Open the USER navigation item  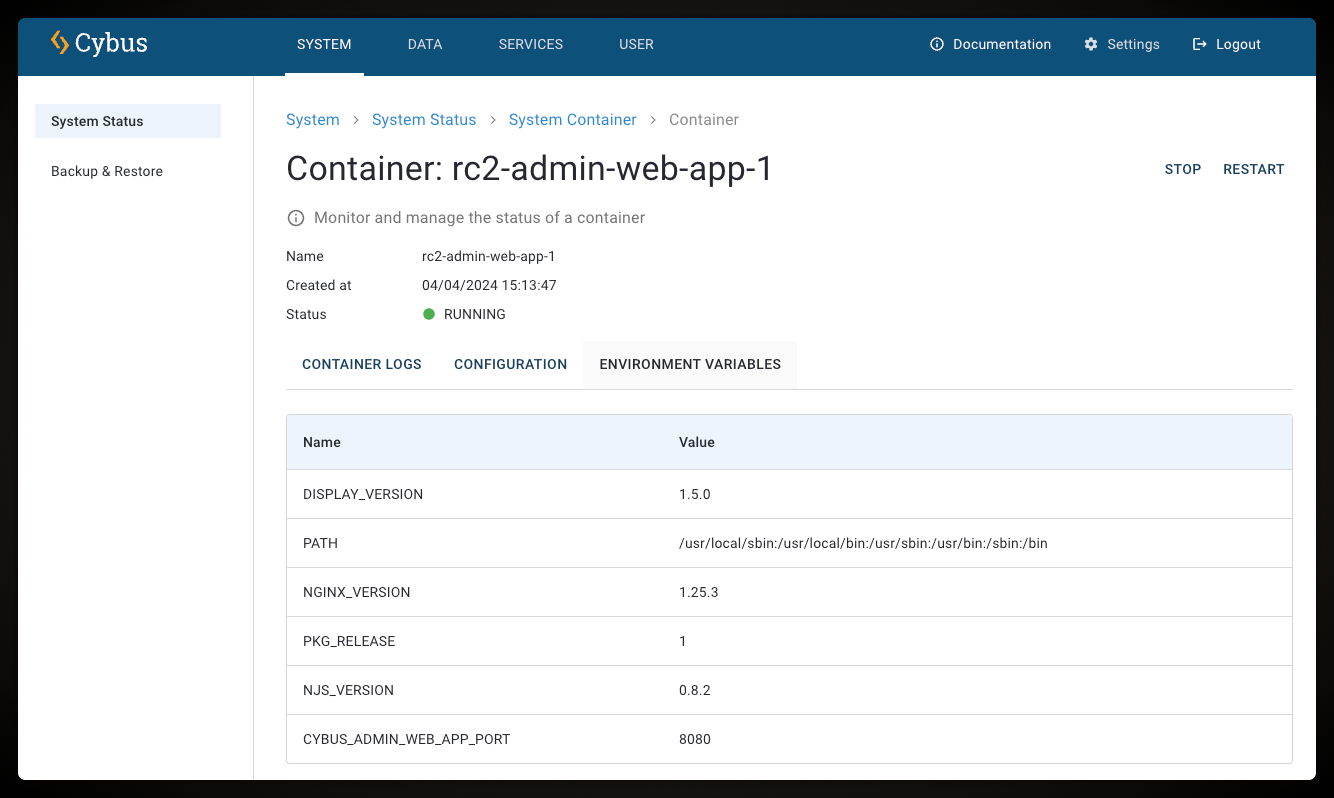pos(636,44)
